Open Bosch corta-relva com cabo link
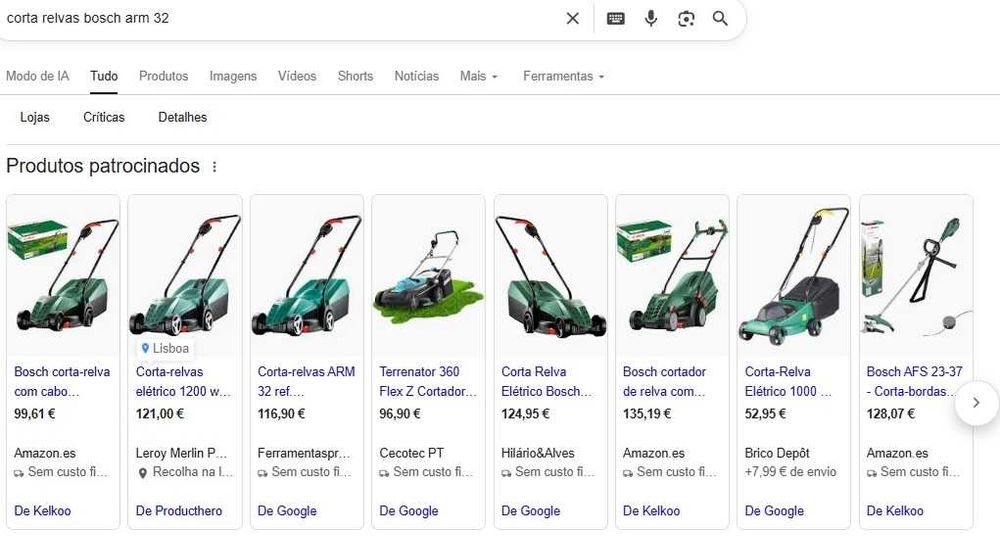 (62, 381)
